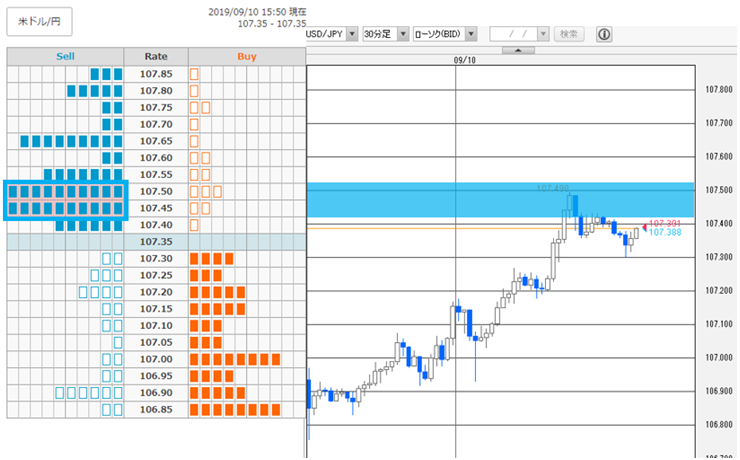Select the 106.85 rate row

coord(156,410)
